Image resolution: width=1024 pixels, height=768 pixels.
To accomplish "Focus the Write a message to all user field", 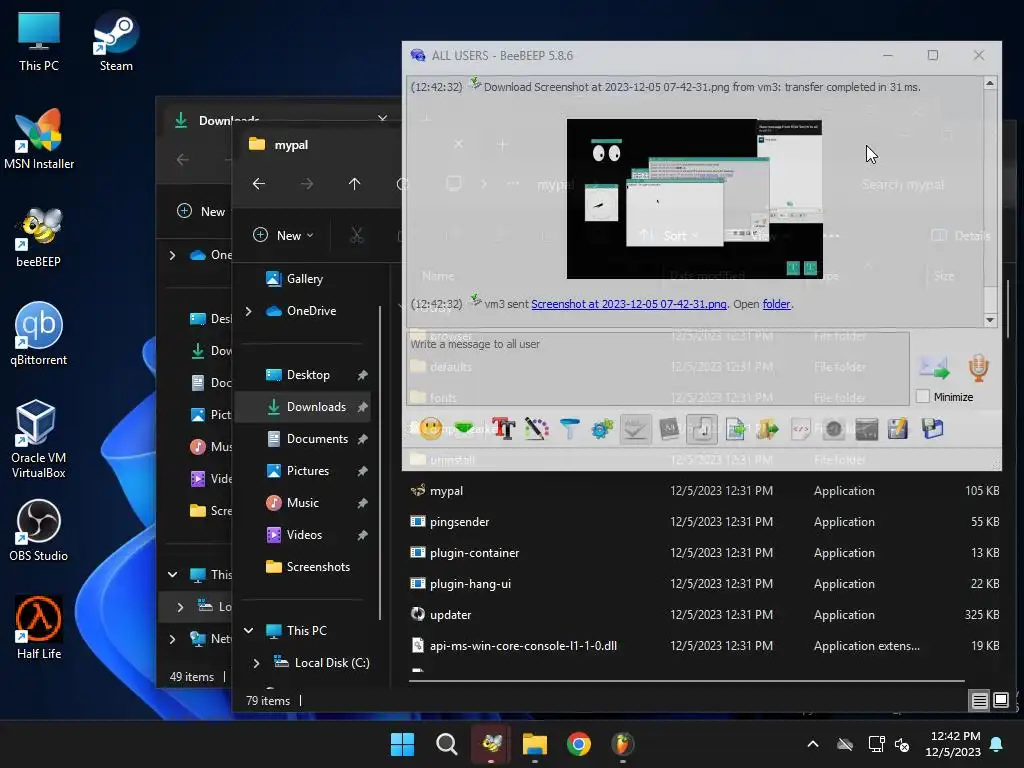I will (658, 368).
